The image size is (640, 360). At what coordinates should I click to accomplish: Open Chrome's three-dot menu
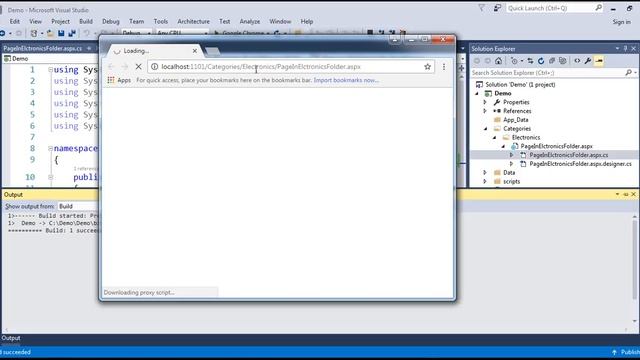pos(444,67)
